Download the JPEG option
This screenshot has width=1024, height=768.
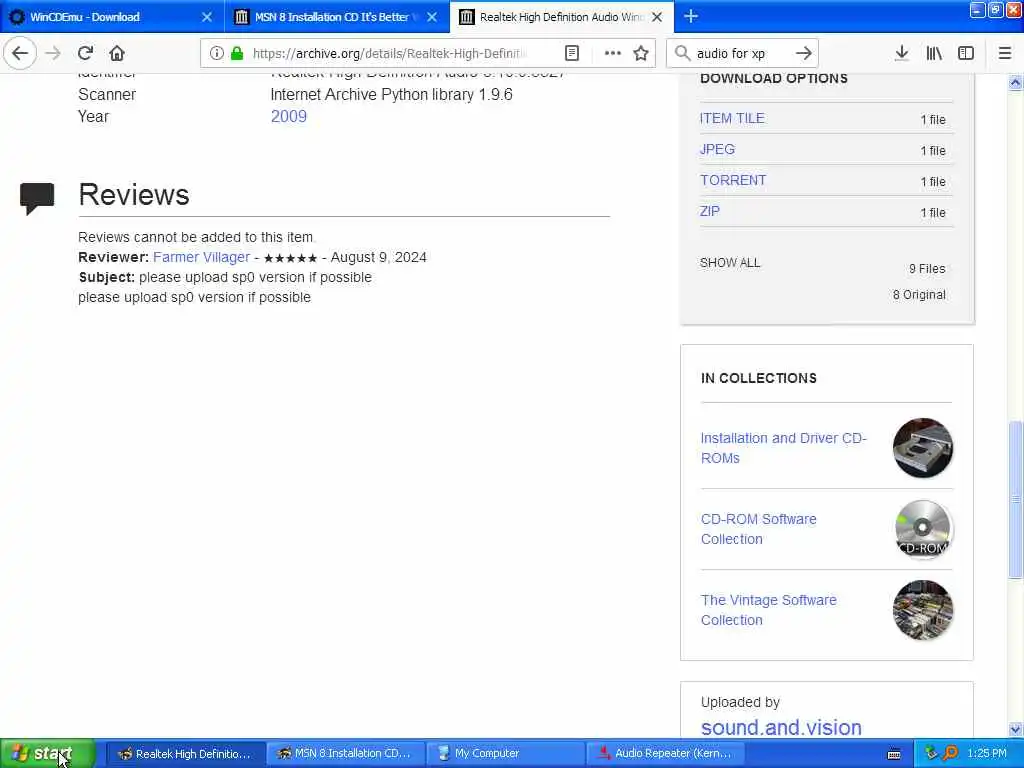click(717, 149)
